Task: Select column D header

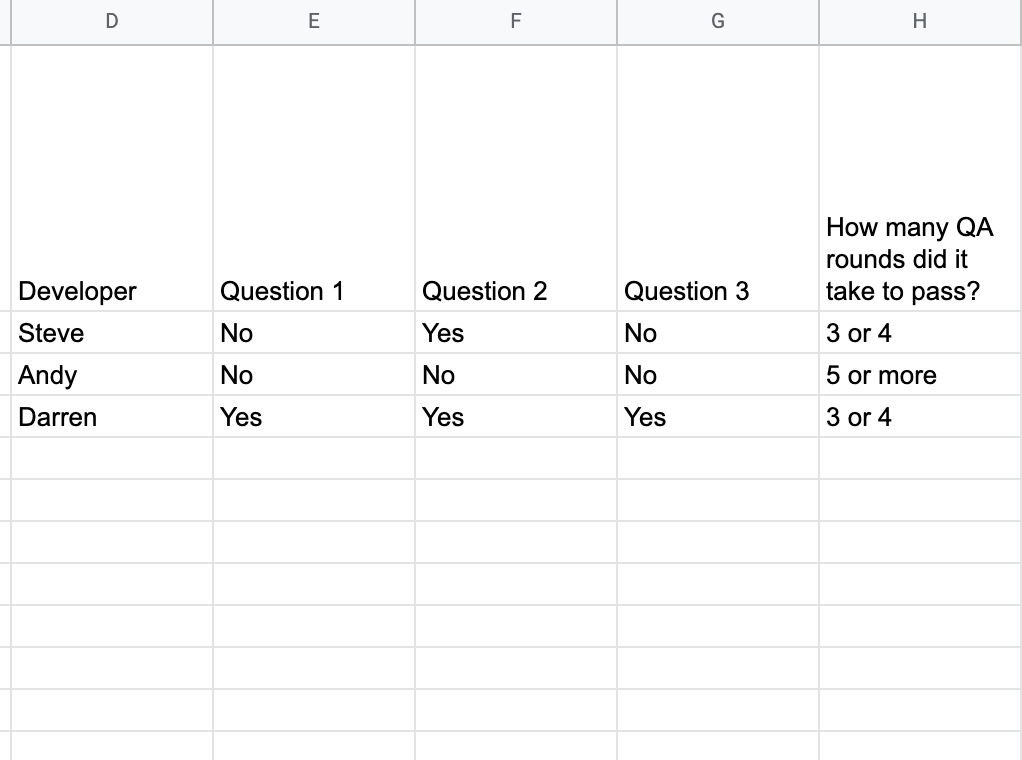Action: coord(112,22)
